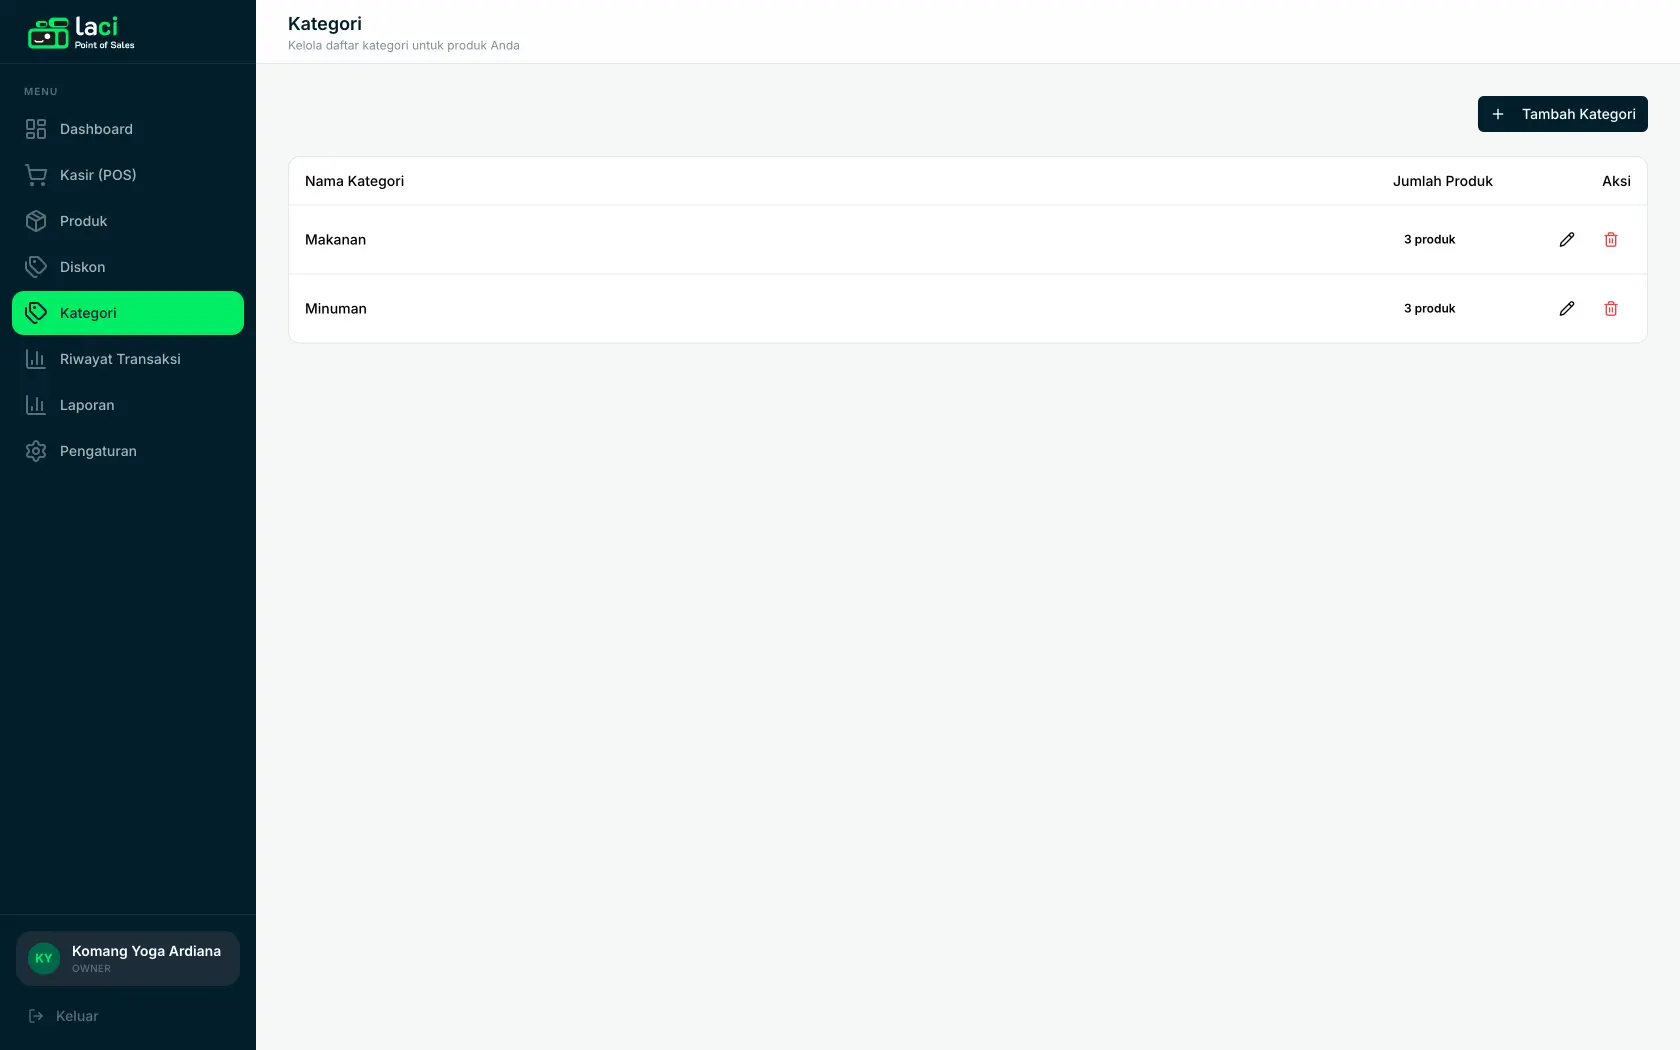The height and width of the screenshot is (1050, 1680).
Task: Click the MENU section label
Action: point(41,92)
